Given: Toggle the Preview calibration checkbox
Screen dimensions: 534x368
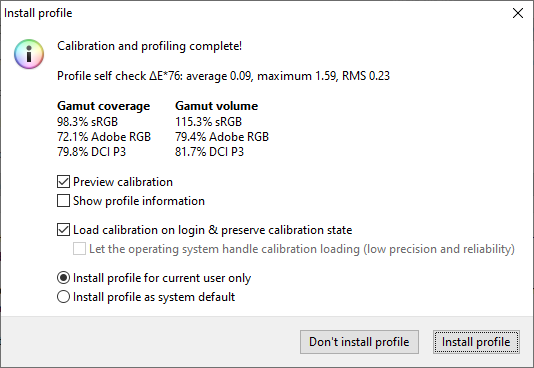Looking at the screenshot, I should (x=63, y=182).
